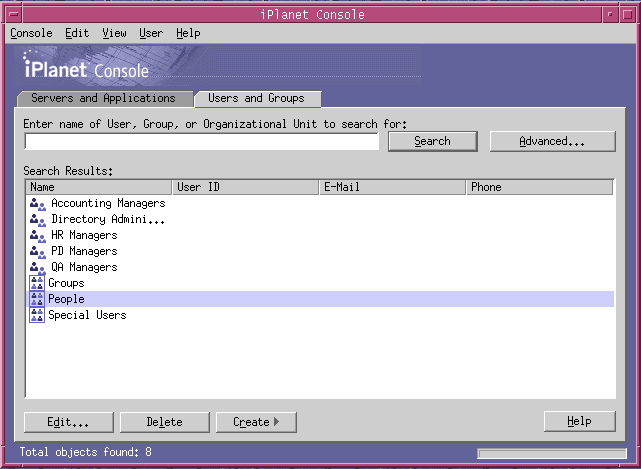Maximize the iPlanet Console window
Screen dimensions: 641x469
pos(628,15)
